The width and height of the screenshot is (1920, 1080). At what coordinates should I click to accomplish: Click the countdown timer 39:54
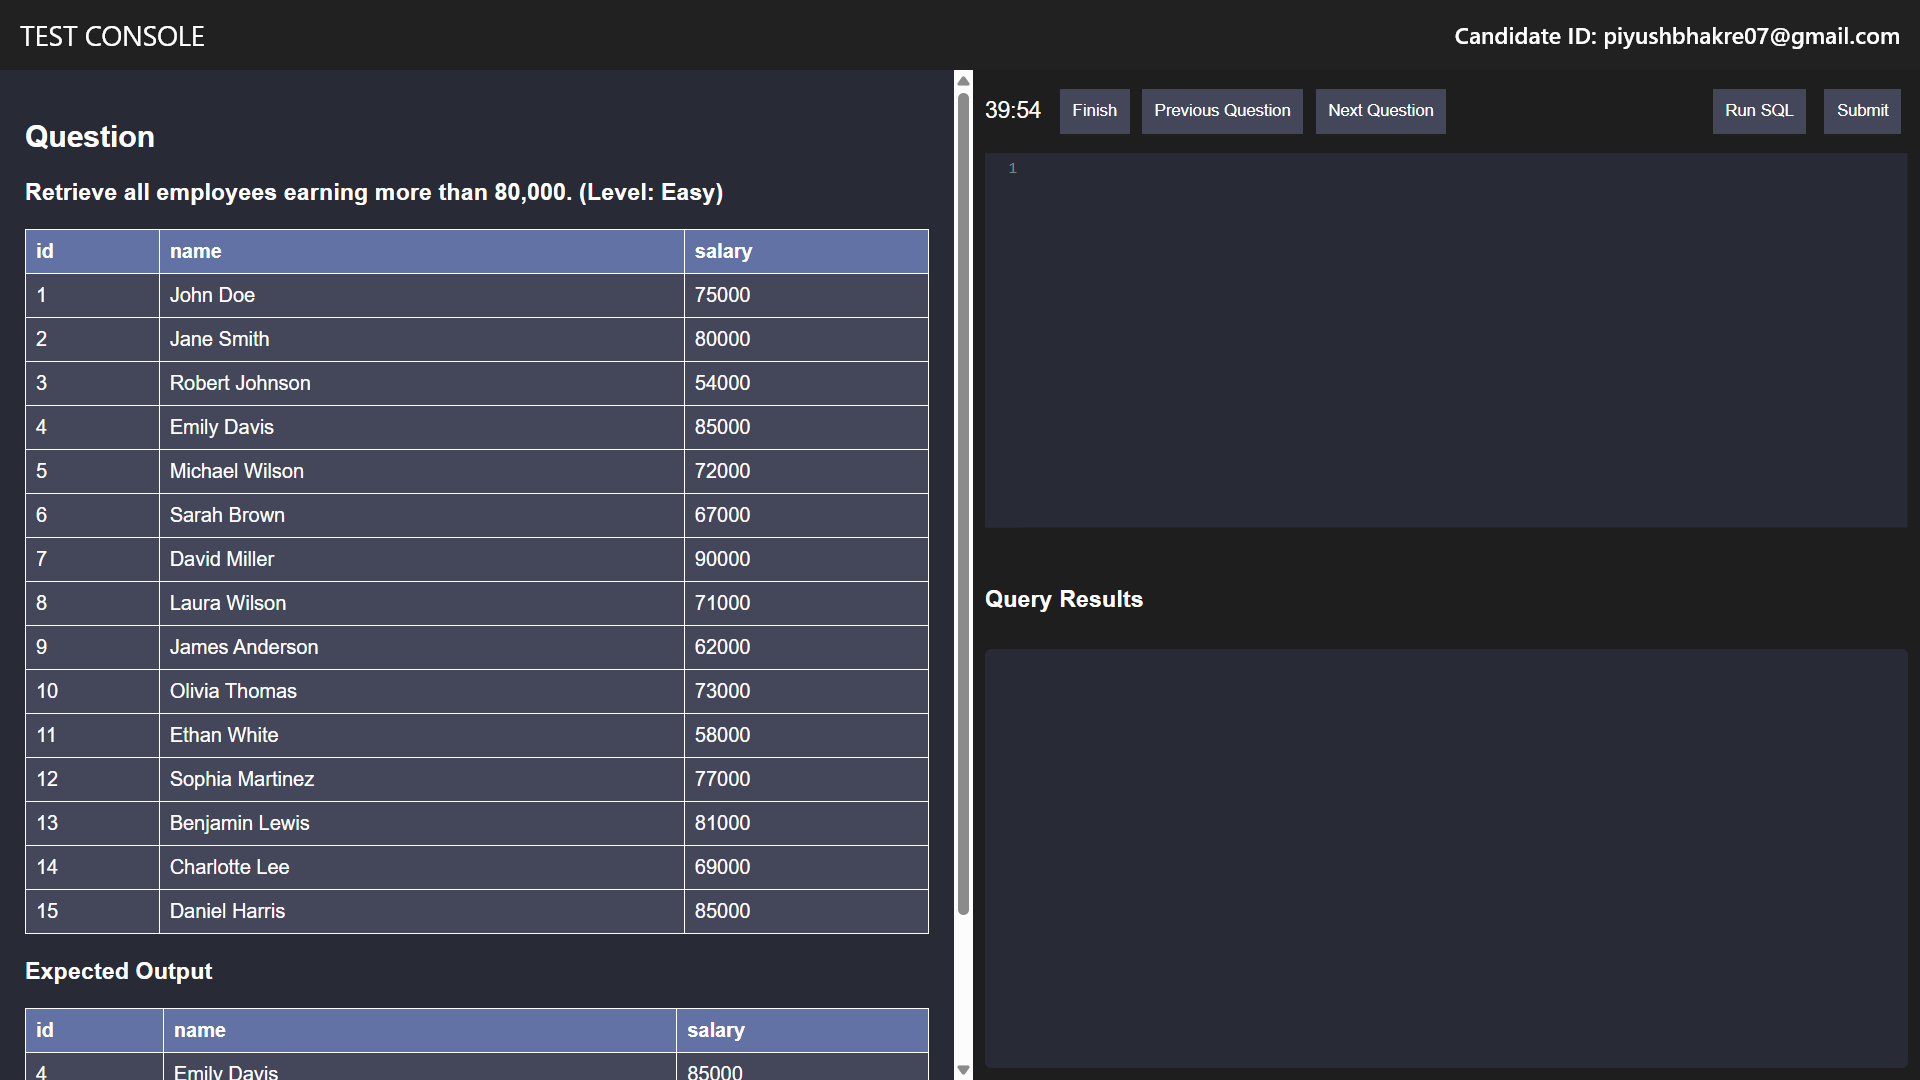coord(1013,111)
